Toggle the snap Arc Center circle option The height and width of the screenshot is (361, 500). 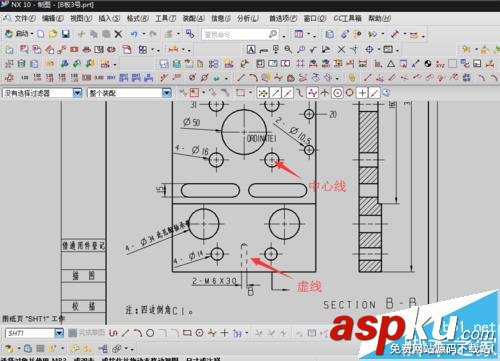pyautogui.click(x=337, y=93)
